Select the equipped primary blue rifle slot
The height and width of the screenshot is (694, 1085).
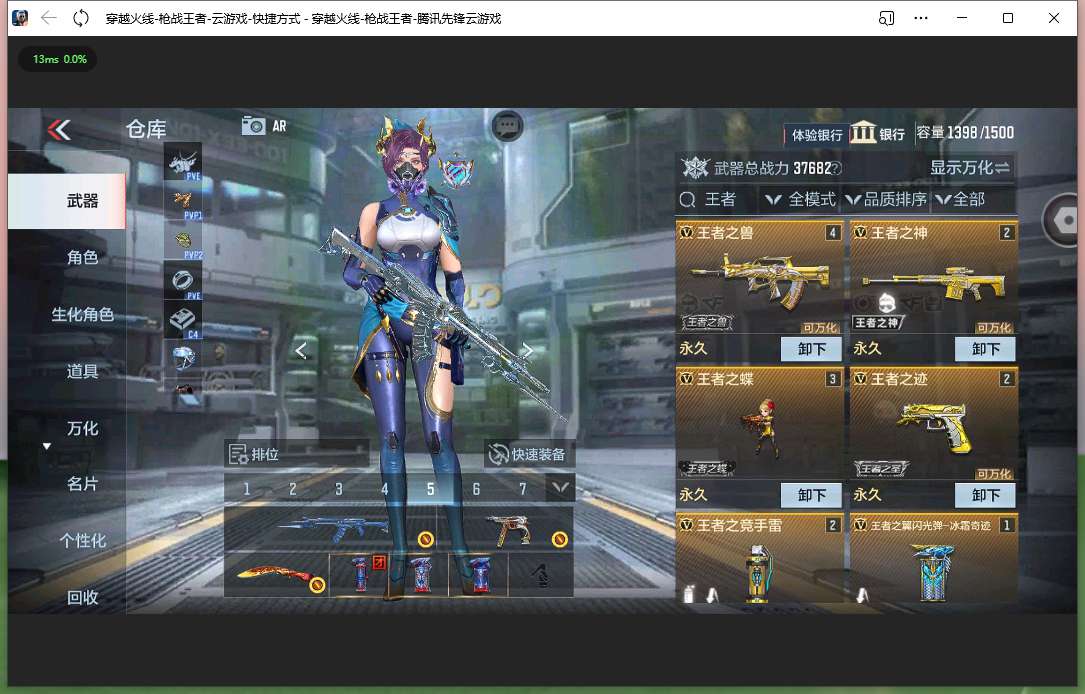click(331, 529)
